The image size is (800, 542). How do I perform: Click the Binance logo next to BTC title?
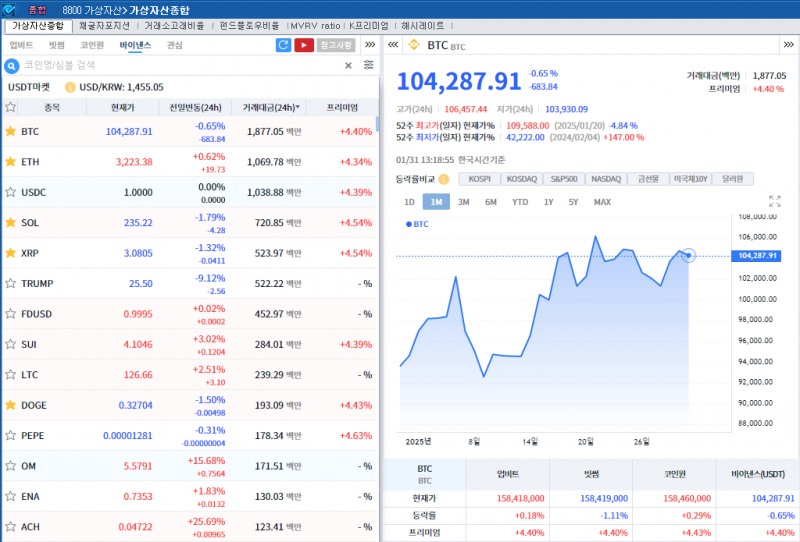point(414,45)
